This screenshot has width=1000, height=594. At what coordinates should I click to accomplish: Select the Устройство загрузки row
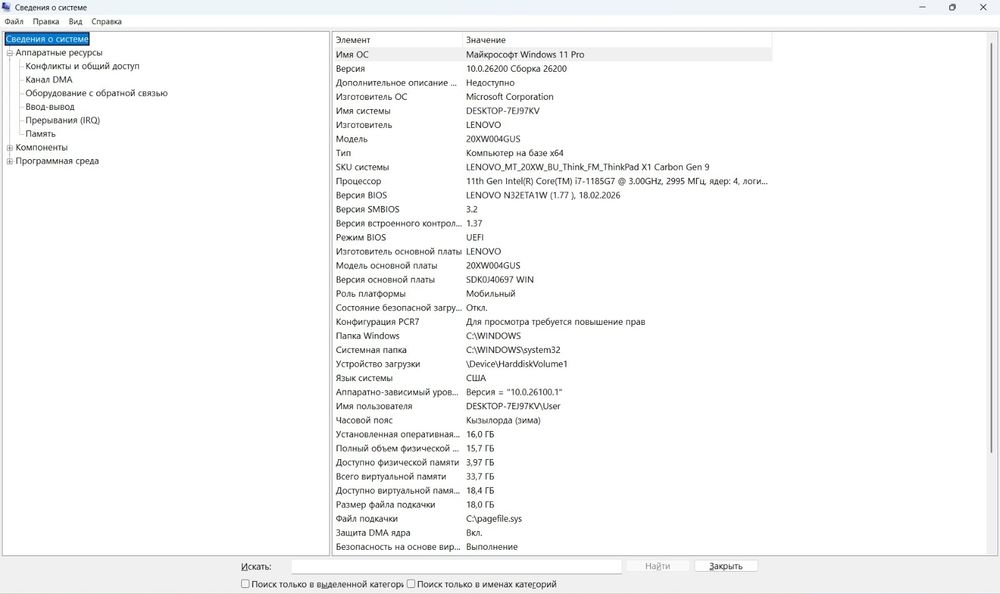[x=552, y=364]
